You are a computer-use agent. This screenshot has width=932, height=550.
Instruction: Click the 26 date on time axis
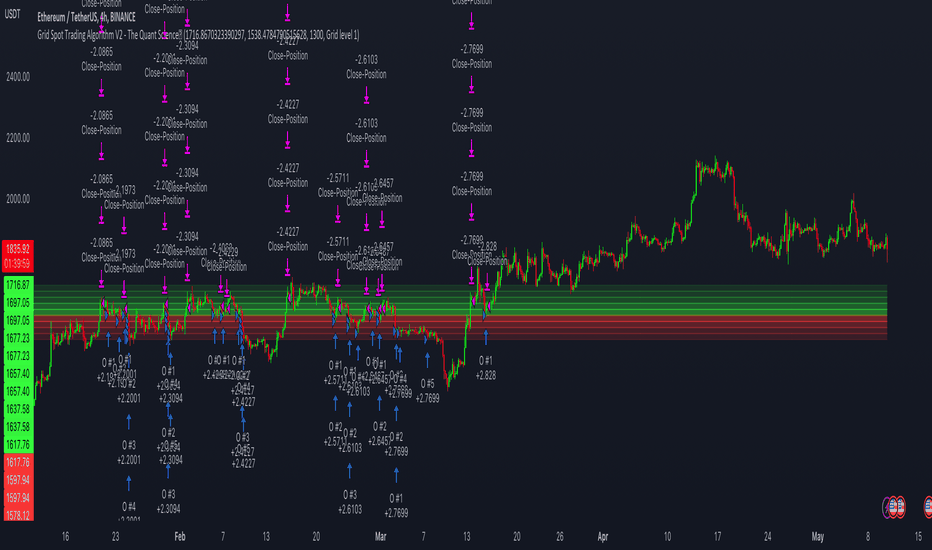(x=560, y=537)
